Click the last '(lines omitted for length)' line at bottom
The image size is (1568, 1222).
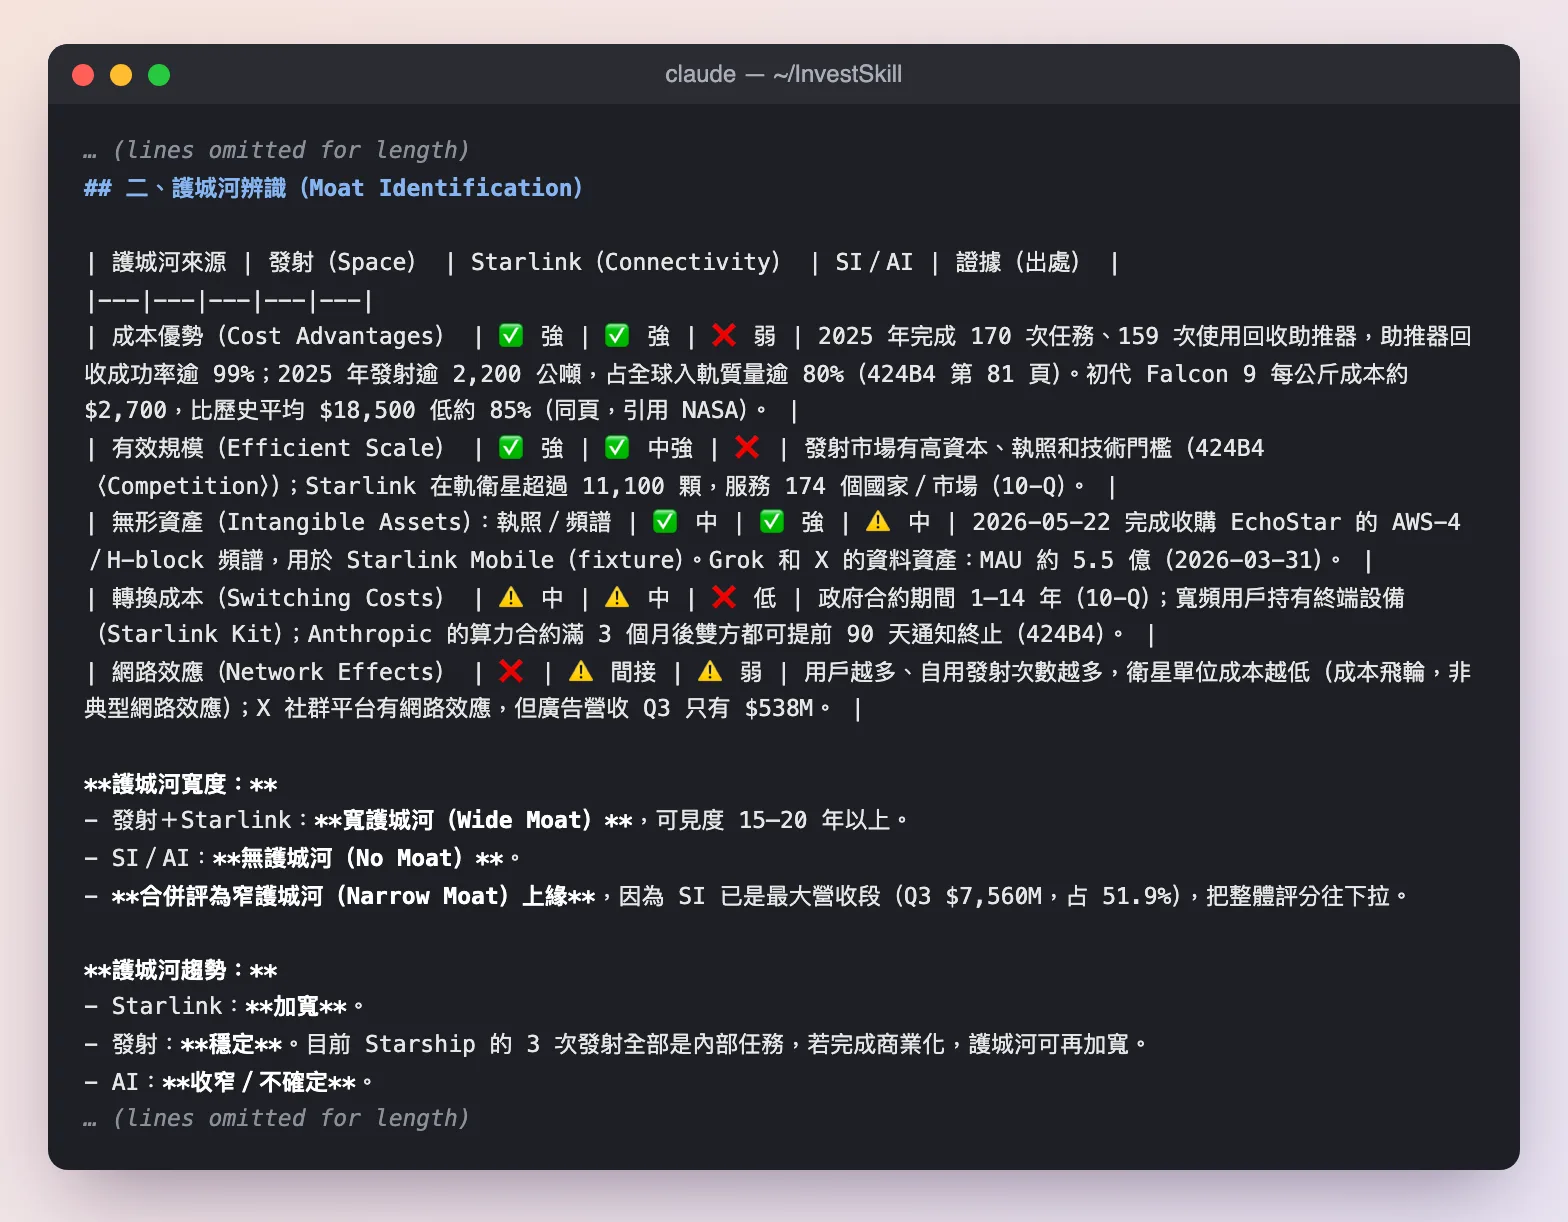pos(290,1118)
